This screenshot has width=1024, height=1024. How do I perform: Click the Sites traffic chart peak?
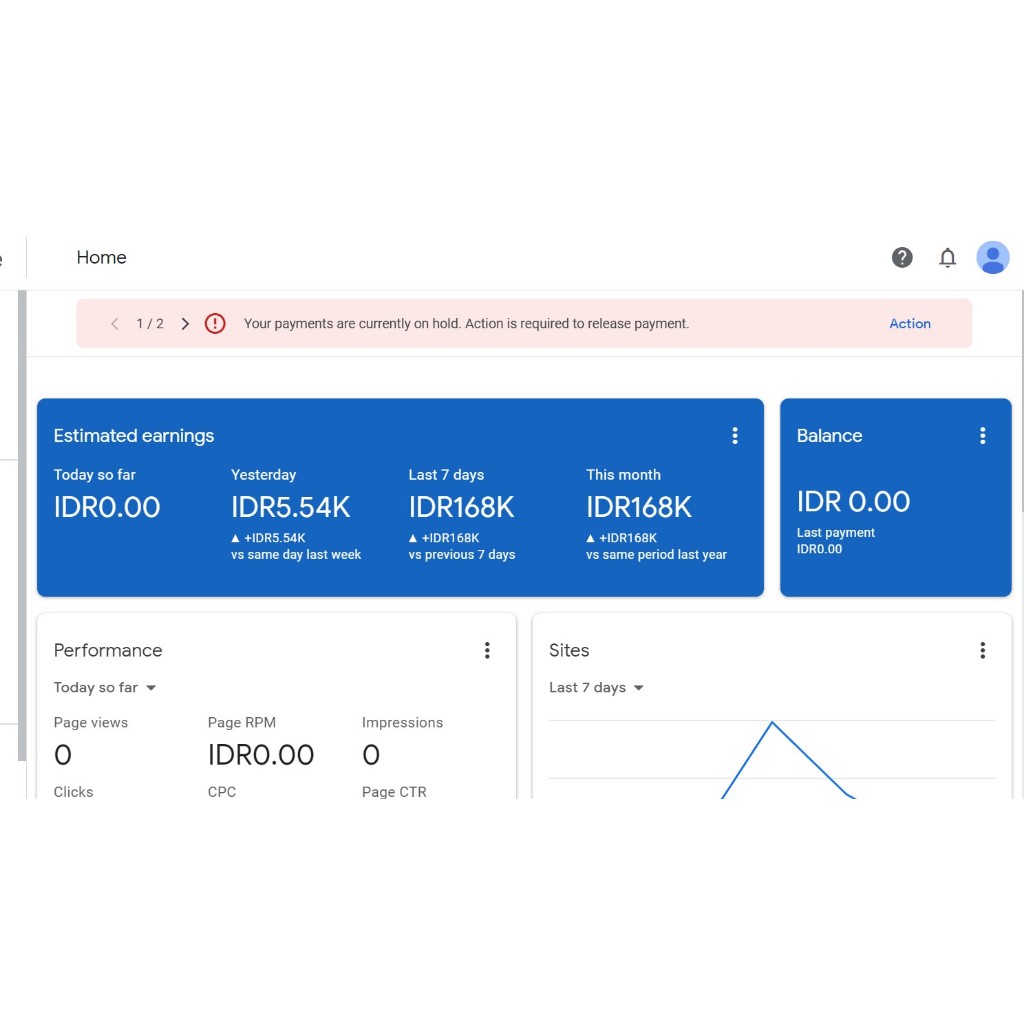[772, 720]
